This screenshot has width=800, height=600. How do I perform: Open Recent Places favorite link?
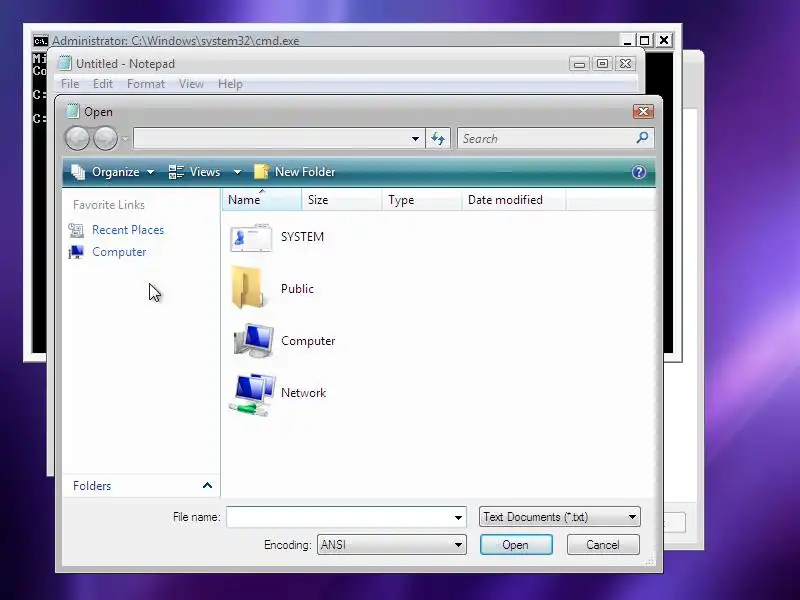coord(128,230)
